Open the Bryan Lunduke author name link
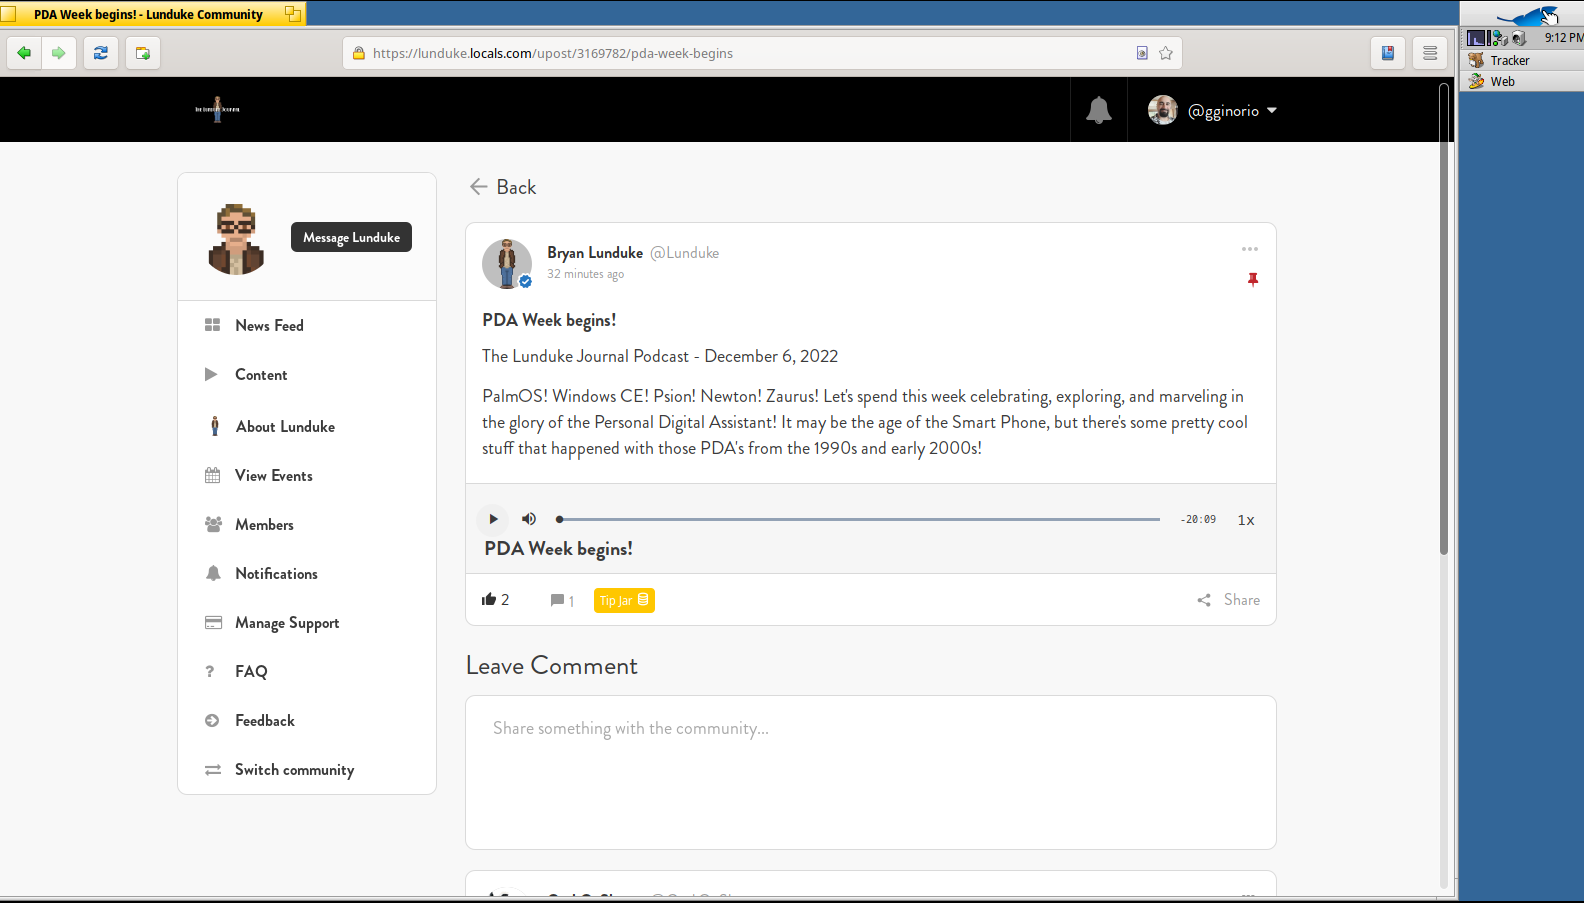 coord(595,253)
